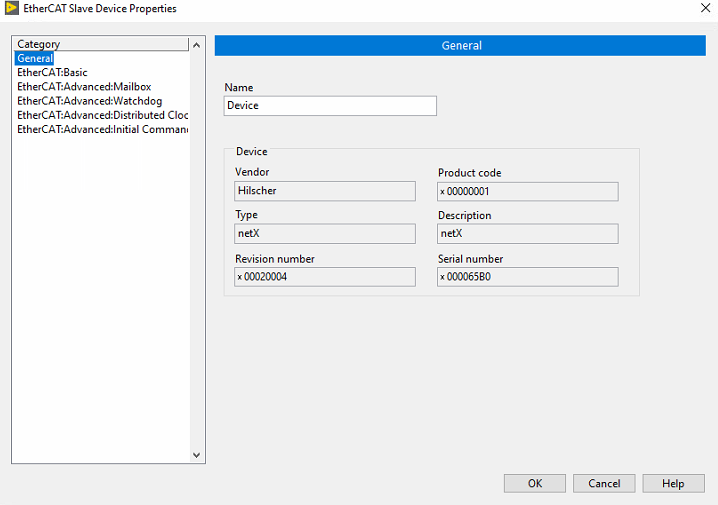This screenshot has width=718, height=505.
Task: Close the EtherCAT Slave Device Properties dialog
Action: (x=706, y=8)
